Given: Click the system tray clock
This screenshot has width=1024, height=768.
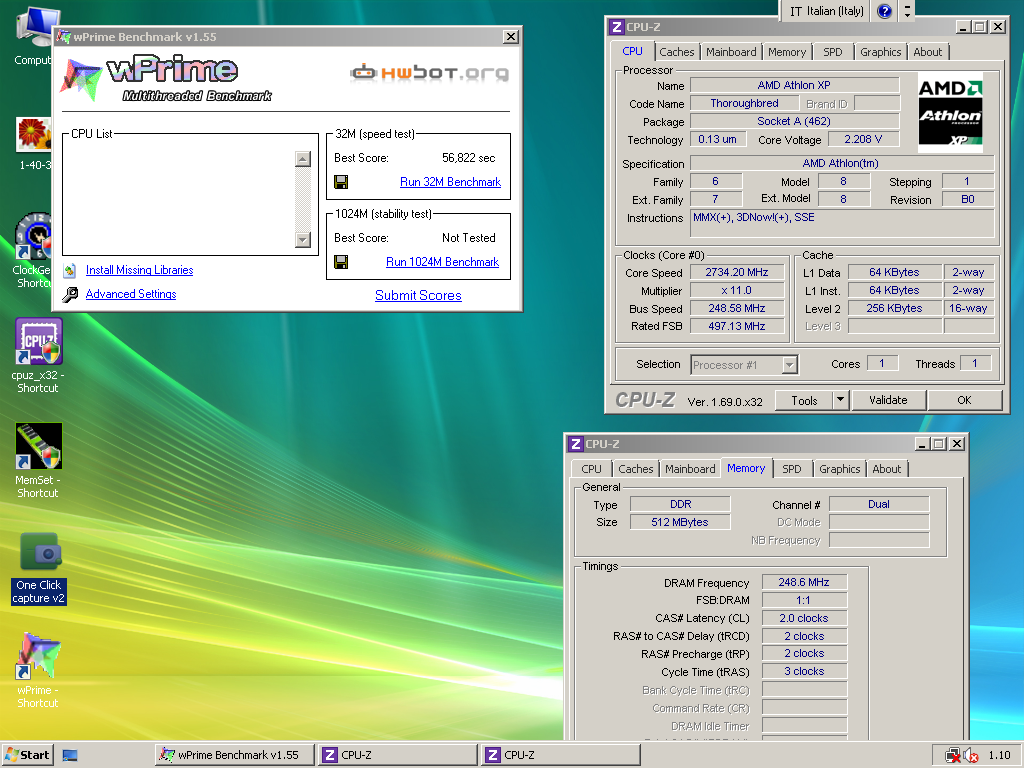Looking at the screenshot, I should [x=999, y=755].
